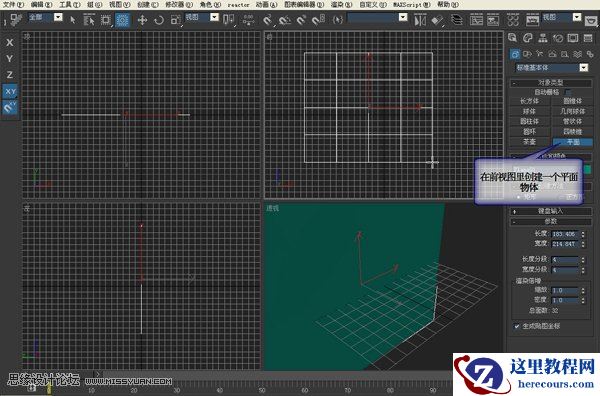Select Space Warps category icon
Screen dimensions: 600x396
[577, 54]
